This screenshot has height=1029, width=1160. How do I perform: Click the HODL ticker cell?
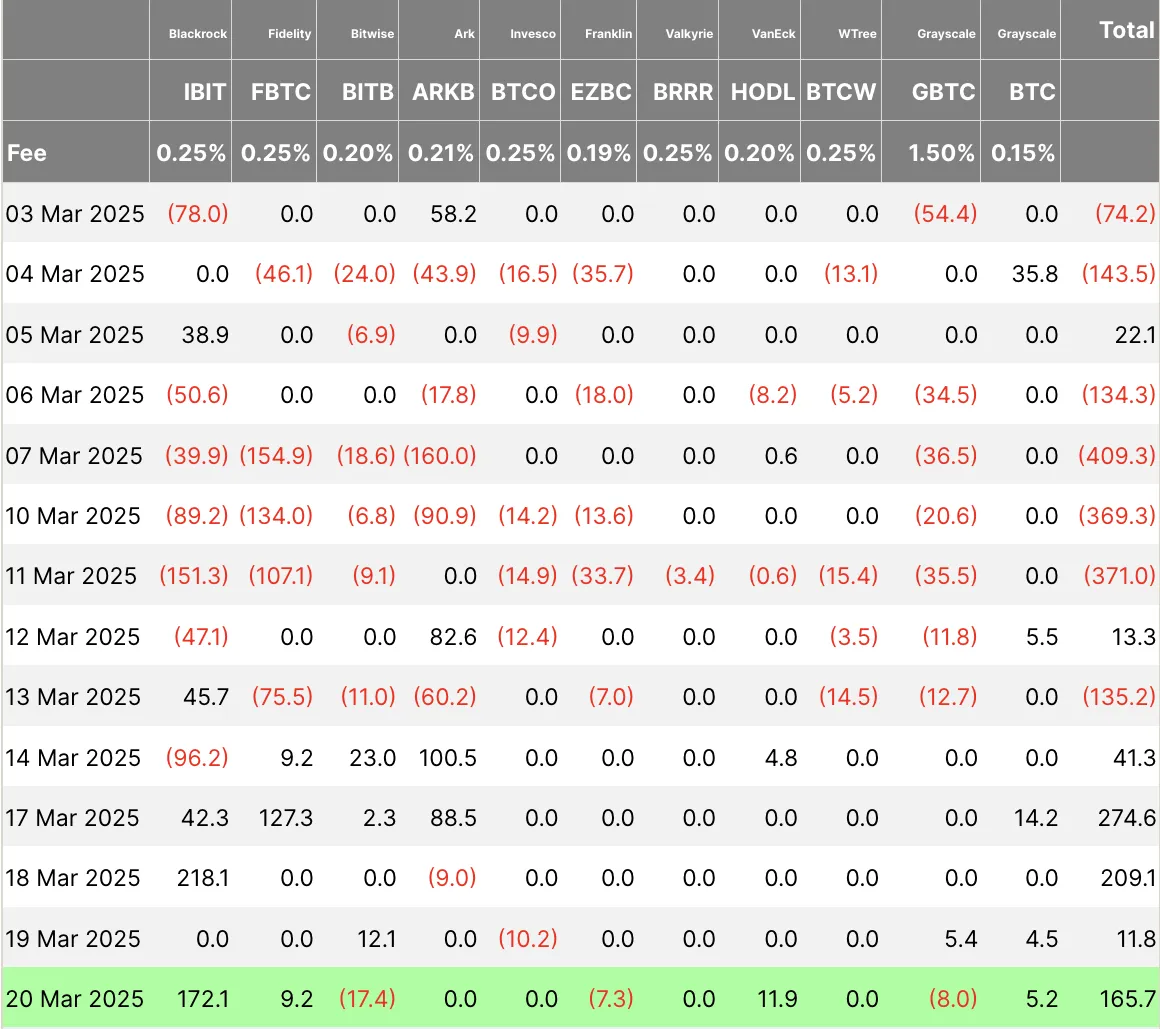(763, 92)
